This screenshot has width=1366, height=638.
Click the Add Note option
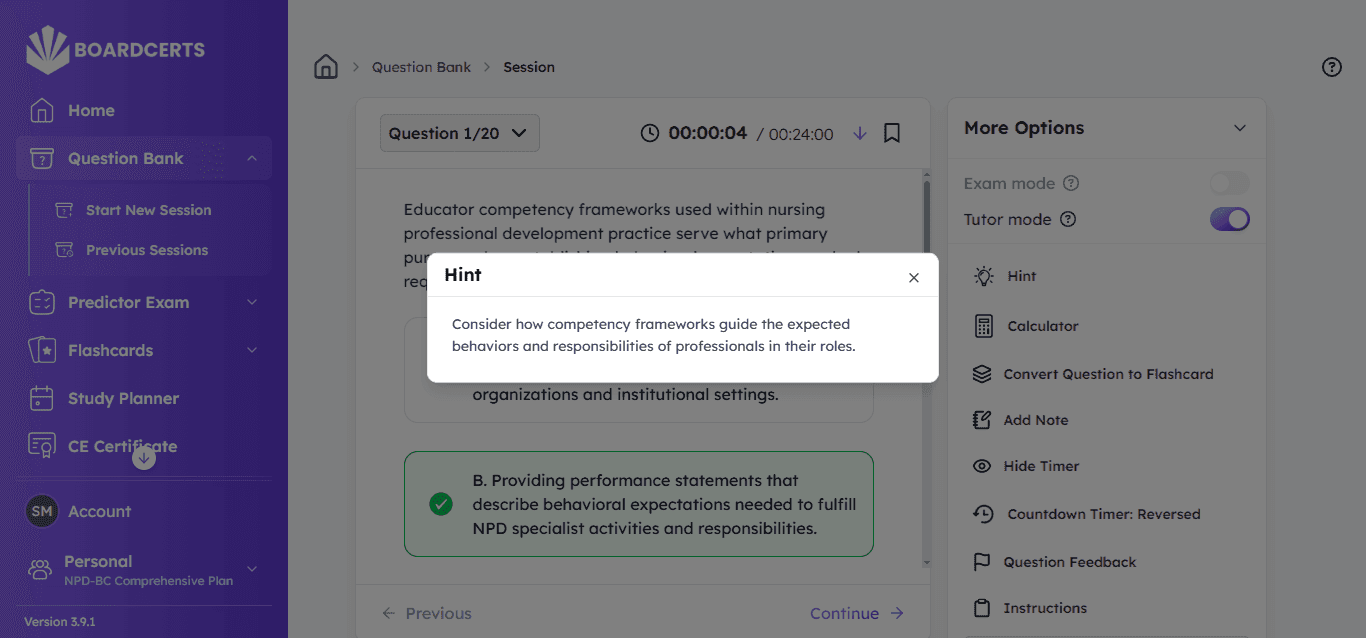pos(1035,420)
